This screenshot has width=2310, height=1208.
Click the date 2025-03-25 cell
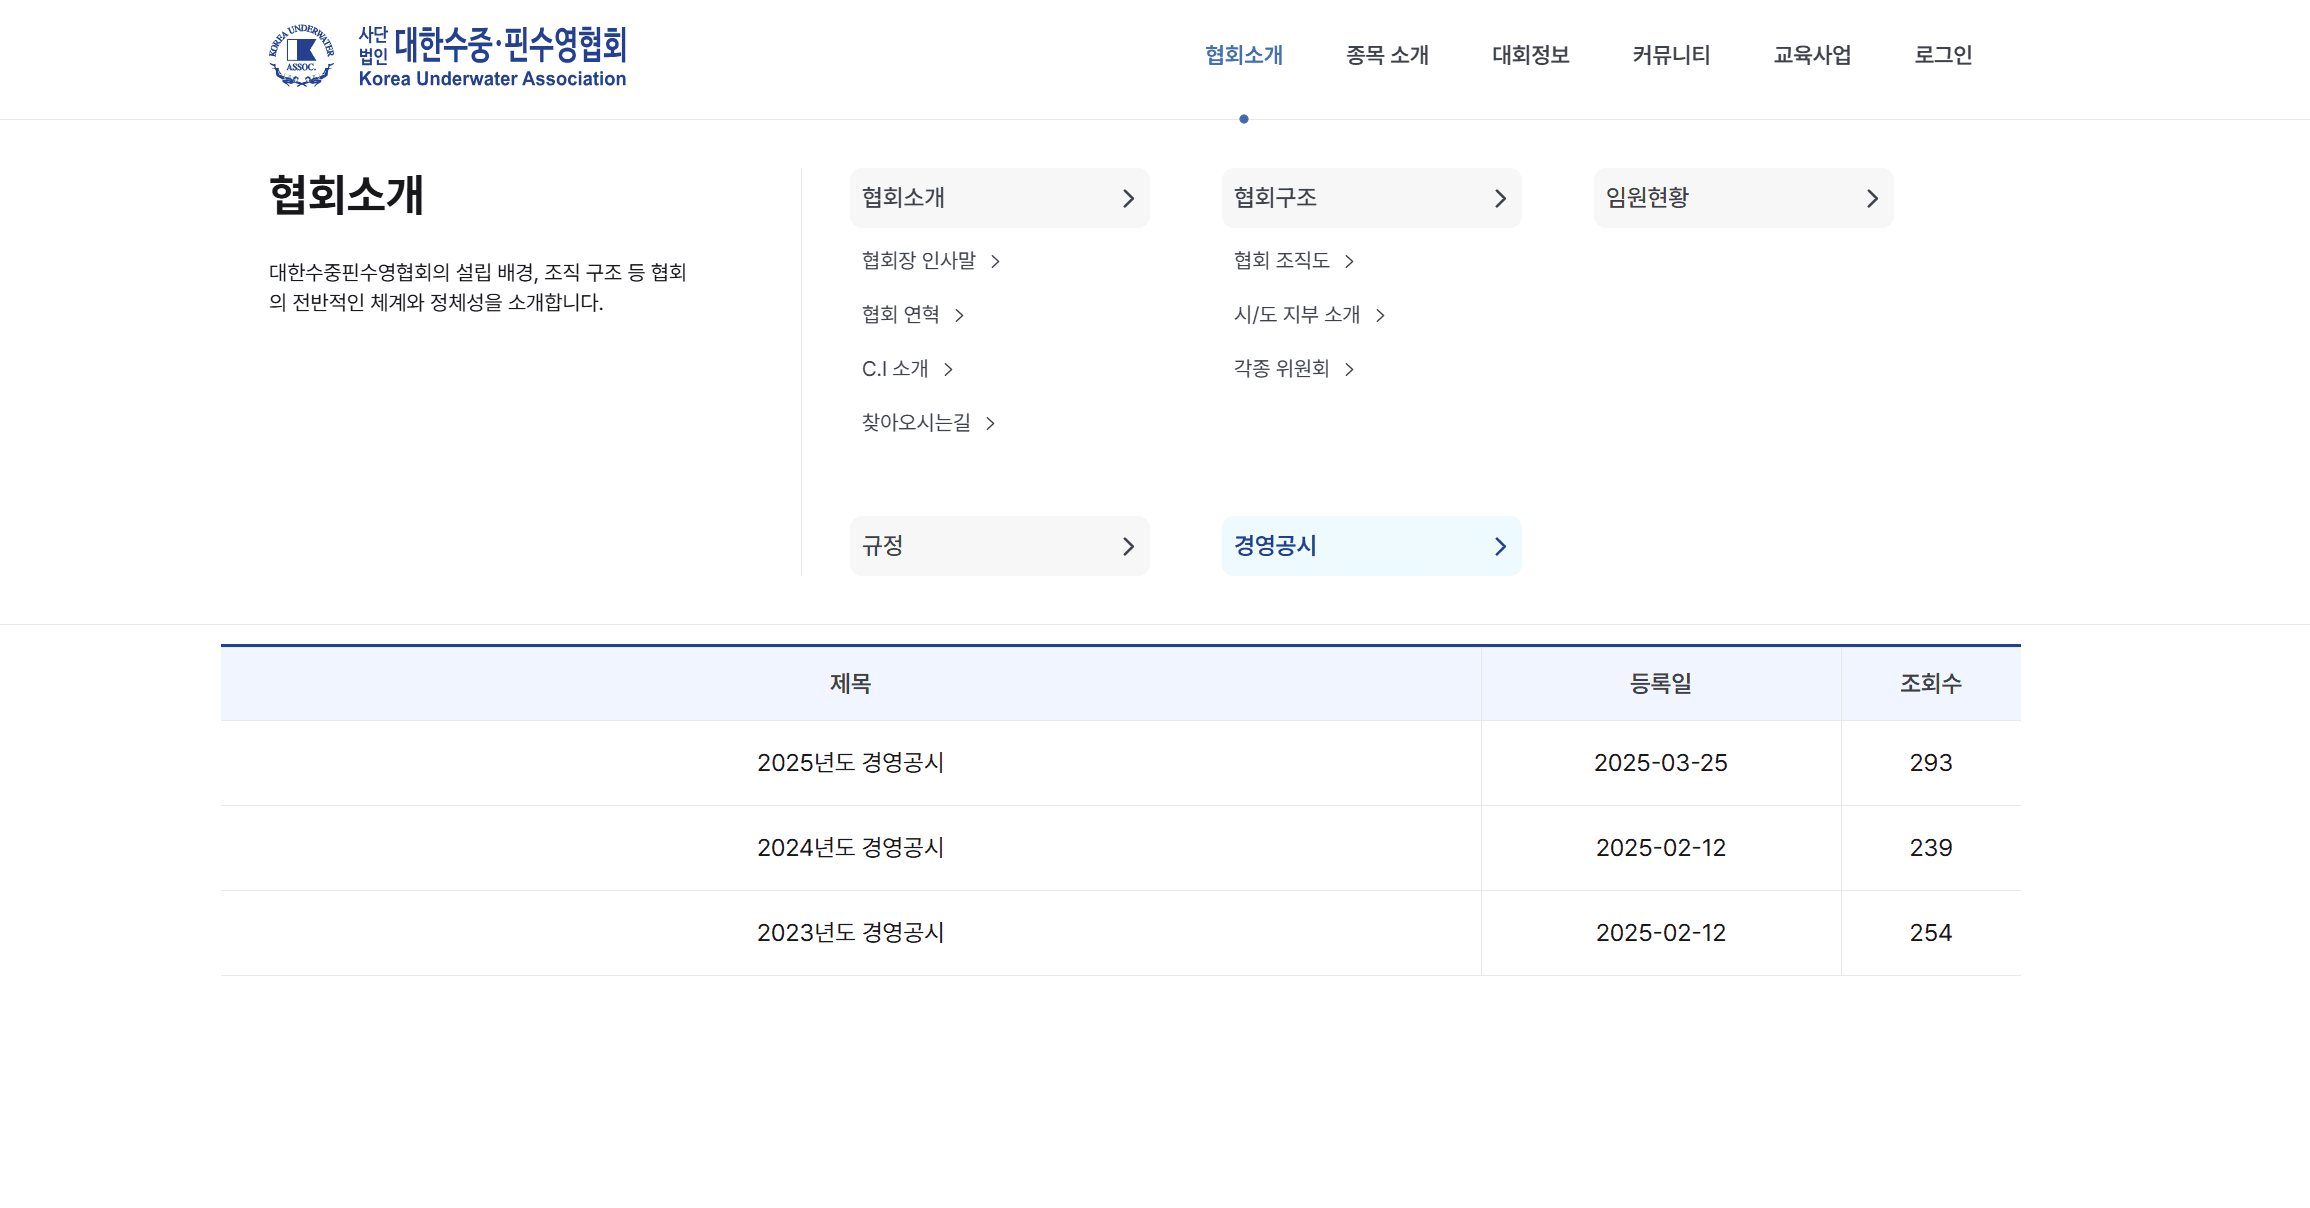(x=1660, y=763)
